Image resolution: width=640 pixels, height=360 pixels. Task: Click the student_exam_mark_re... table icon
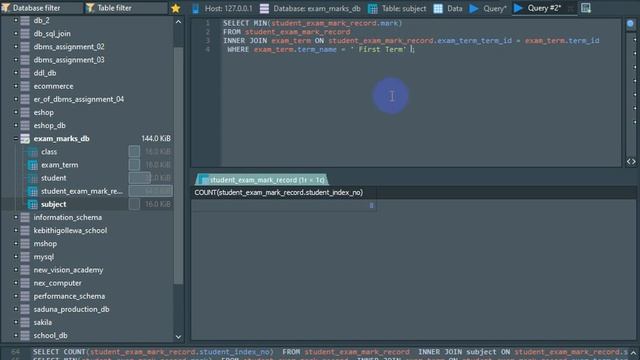(x=33, y=191)
